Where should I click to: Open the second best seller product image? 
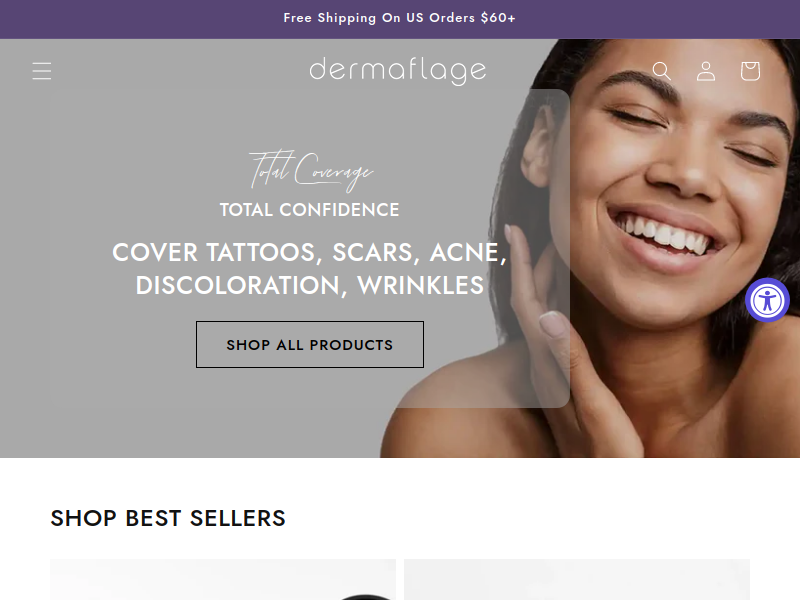577,580
